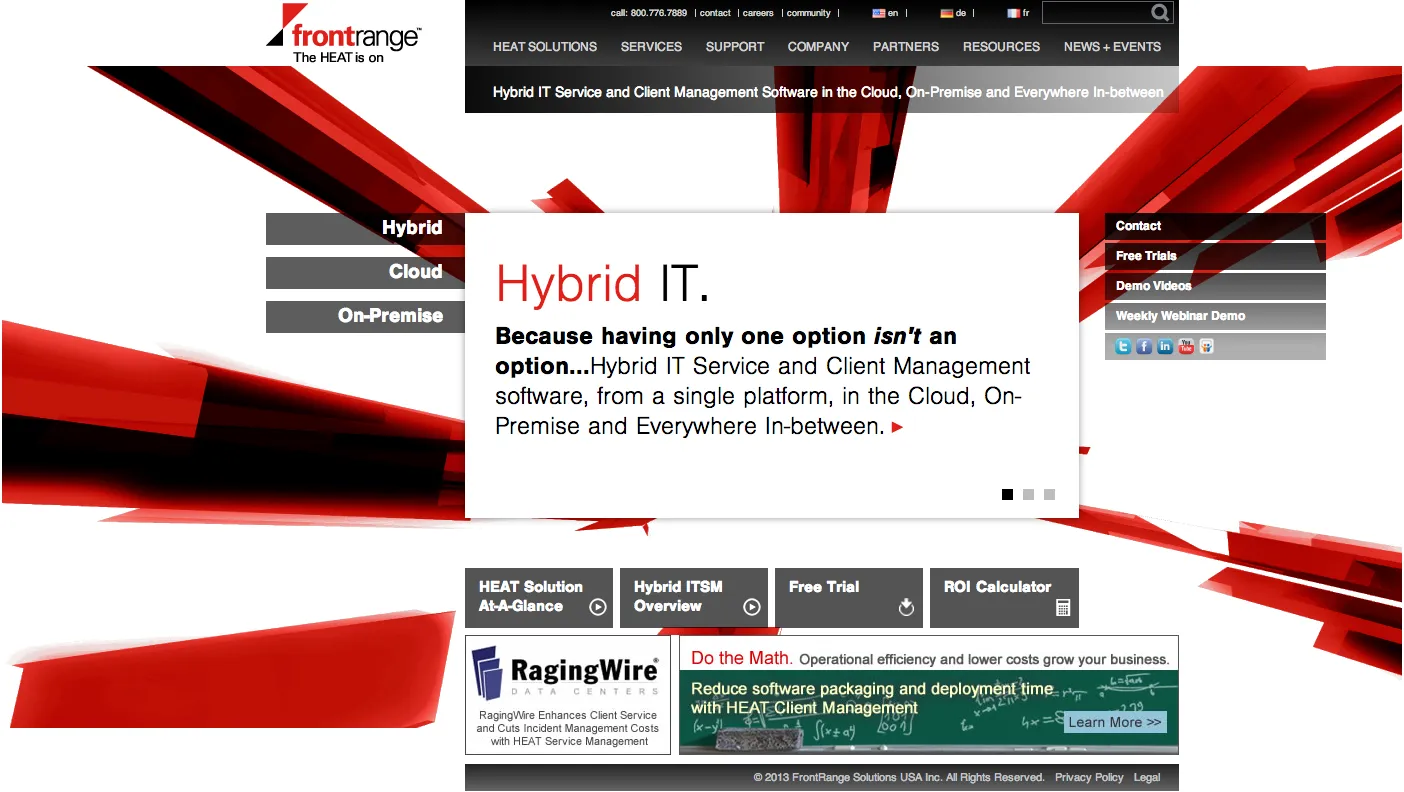Image resolution: width=1404 pixels, height=792 pixels.
Task: Open the Demo Videos sidebar button
Action: (x=1215, y=286)
